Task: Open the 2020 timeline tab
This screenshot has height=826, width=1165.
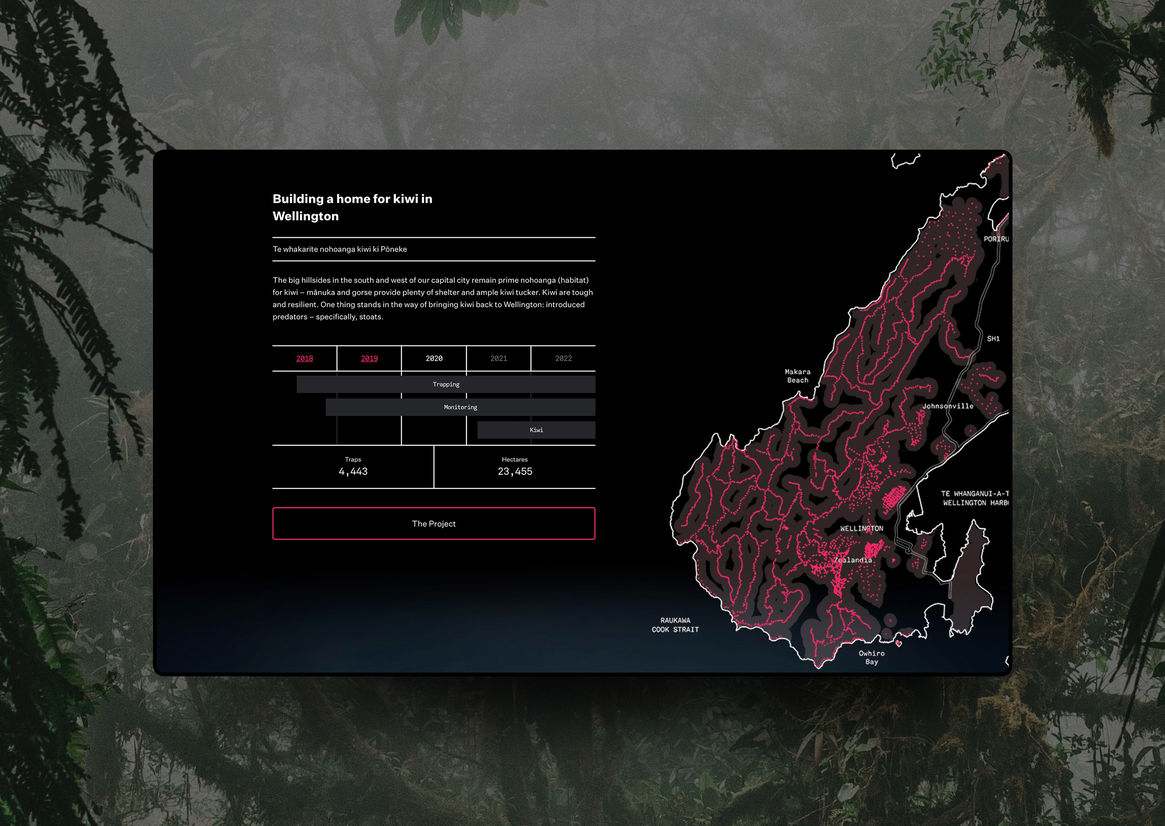Action: click(433, 358)
